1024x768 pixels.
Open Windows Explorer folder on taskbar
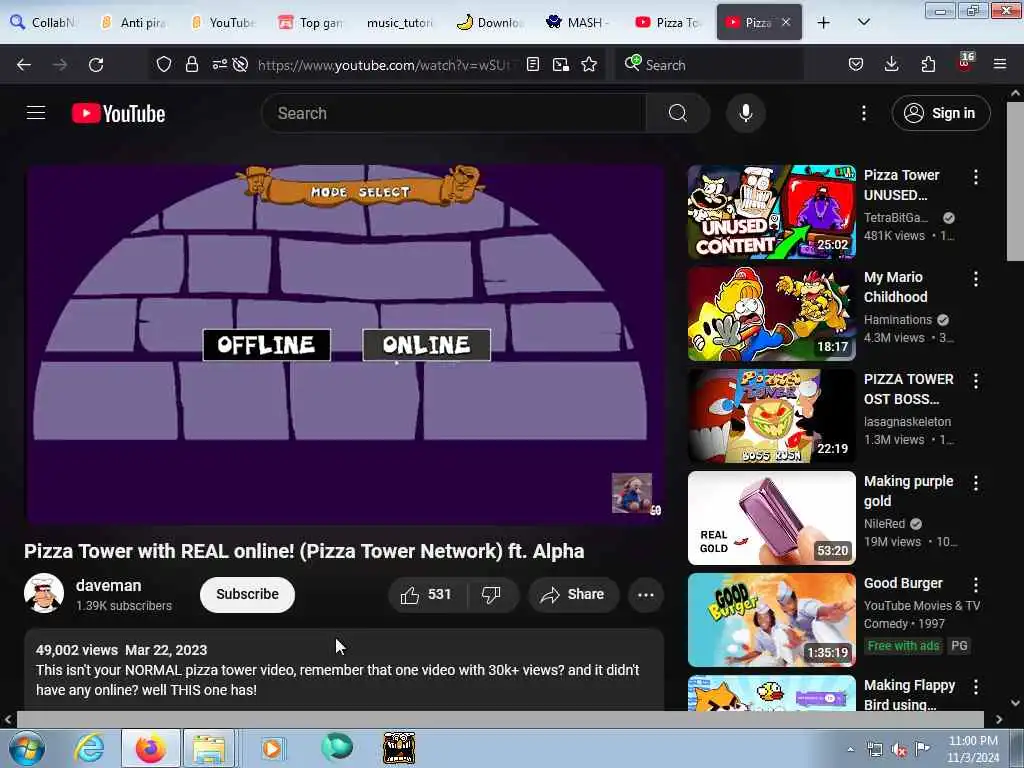point(209,748)
